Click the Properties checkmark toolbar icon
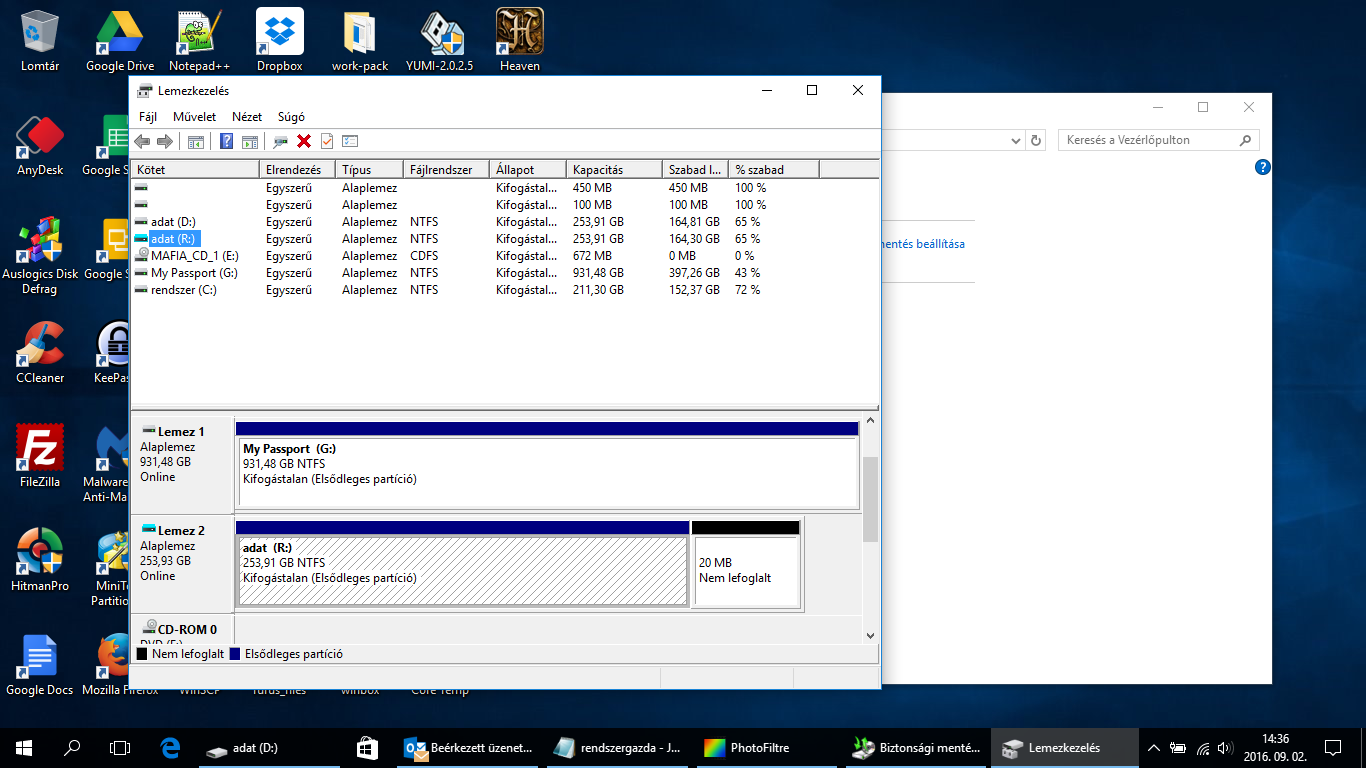Viewport: 1366px width, 768px height. 325,141
